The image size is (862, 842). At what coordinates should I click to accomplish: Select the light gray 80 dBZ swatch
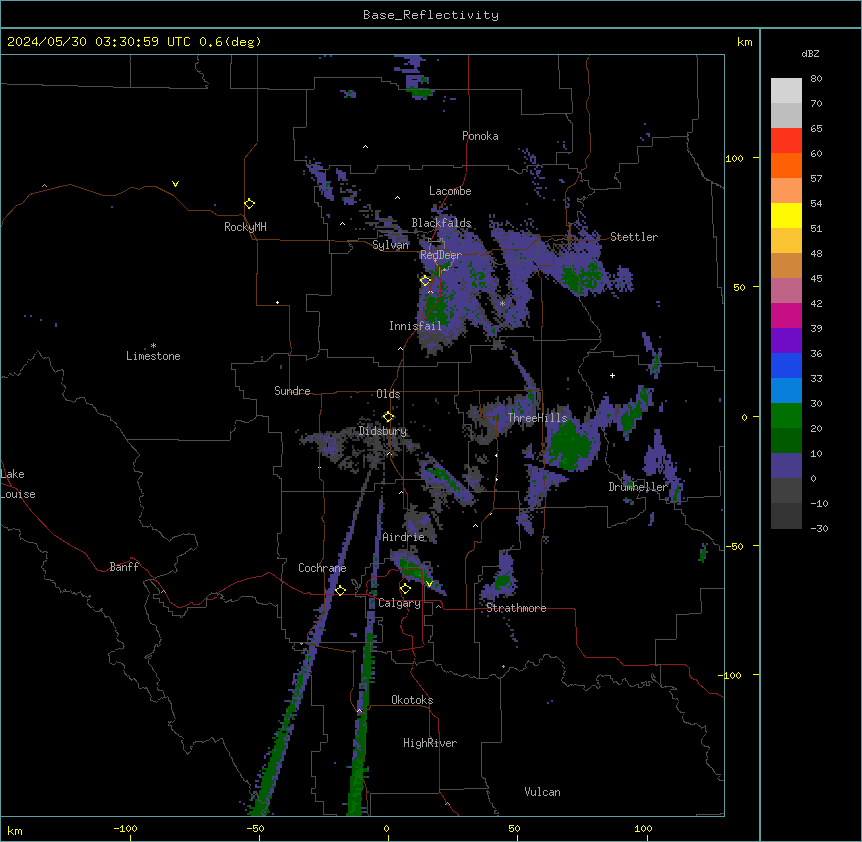pos(786,91)
